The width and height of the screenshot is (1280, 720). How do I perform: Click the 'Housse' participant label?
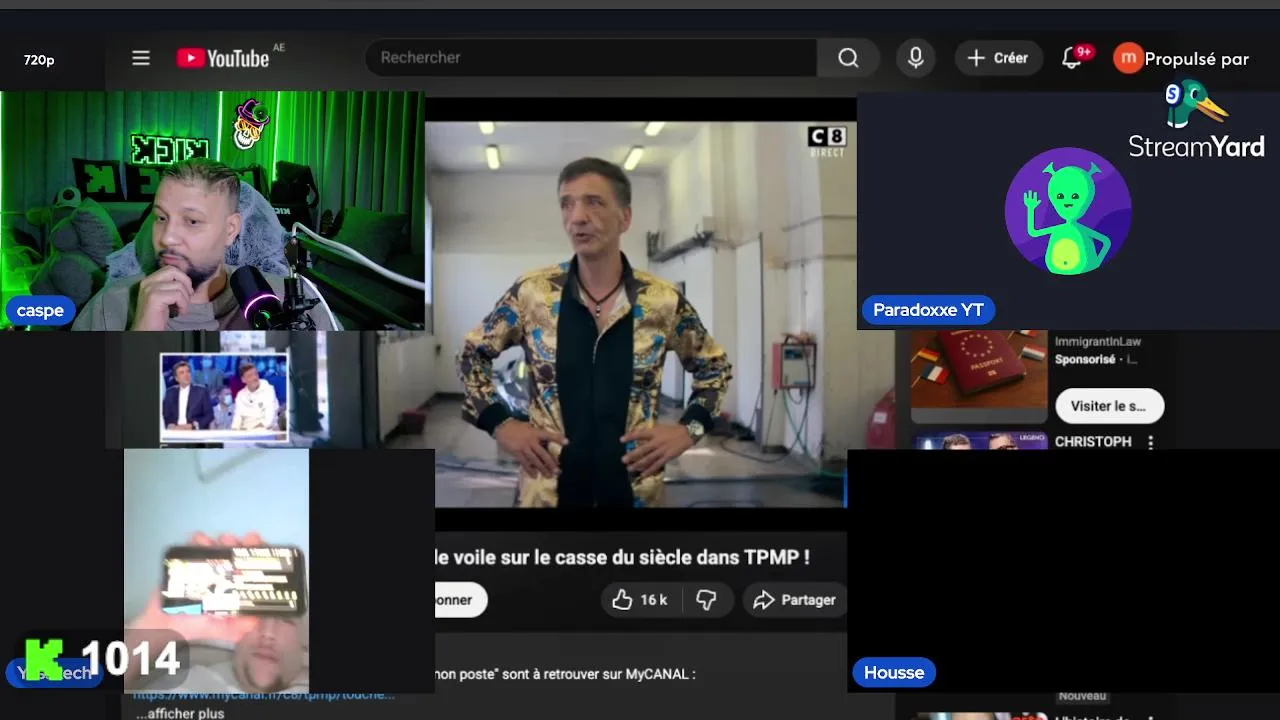tap(893, 673)
